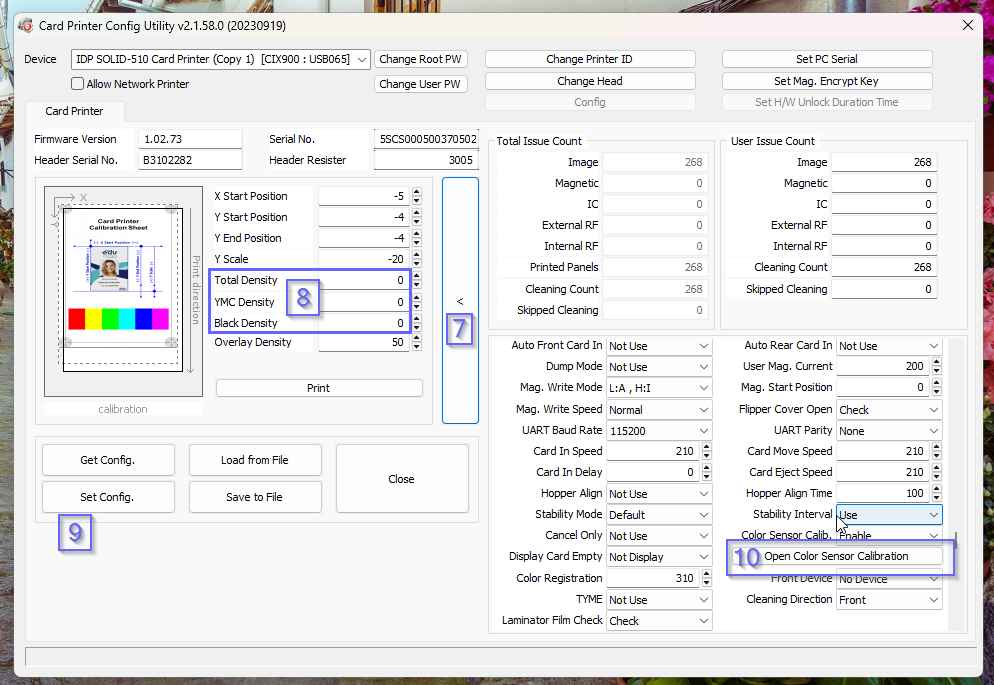Click the Header Serial No. field

pyautogui.click(x=190, y=160)
